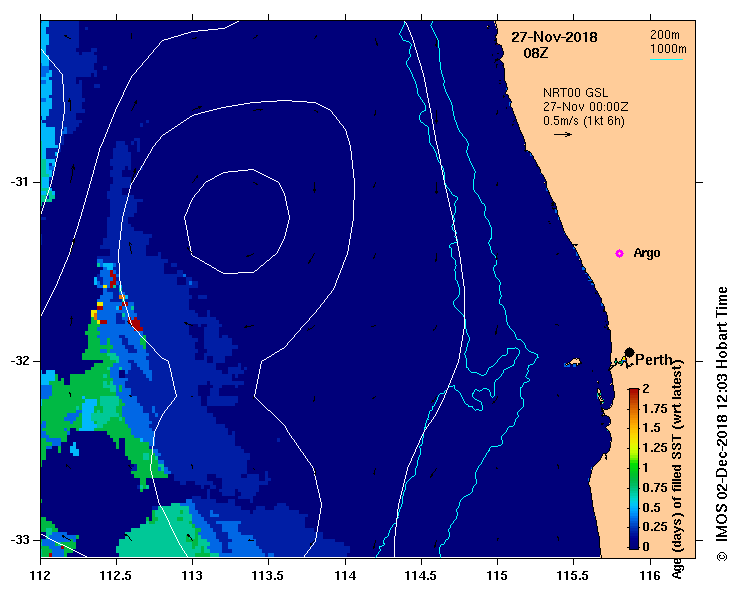Click the 1000m depth legend label
The width and height of the screenshot is (739, 592).
coord(668,49)
